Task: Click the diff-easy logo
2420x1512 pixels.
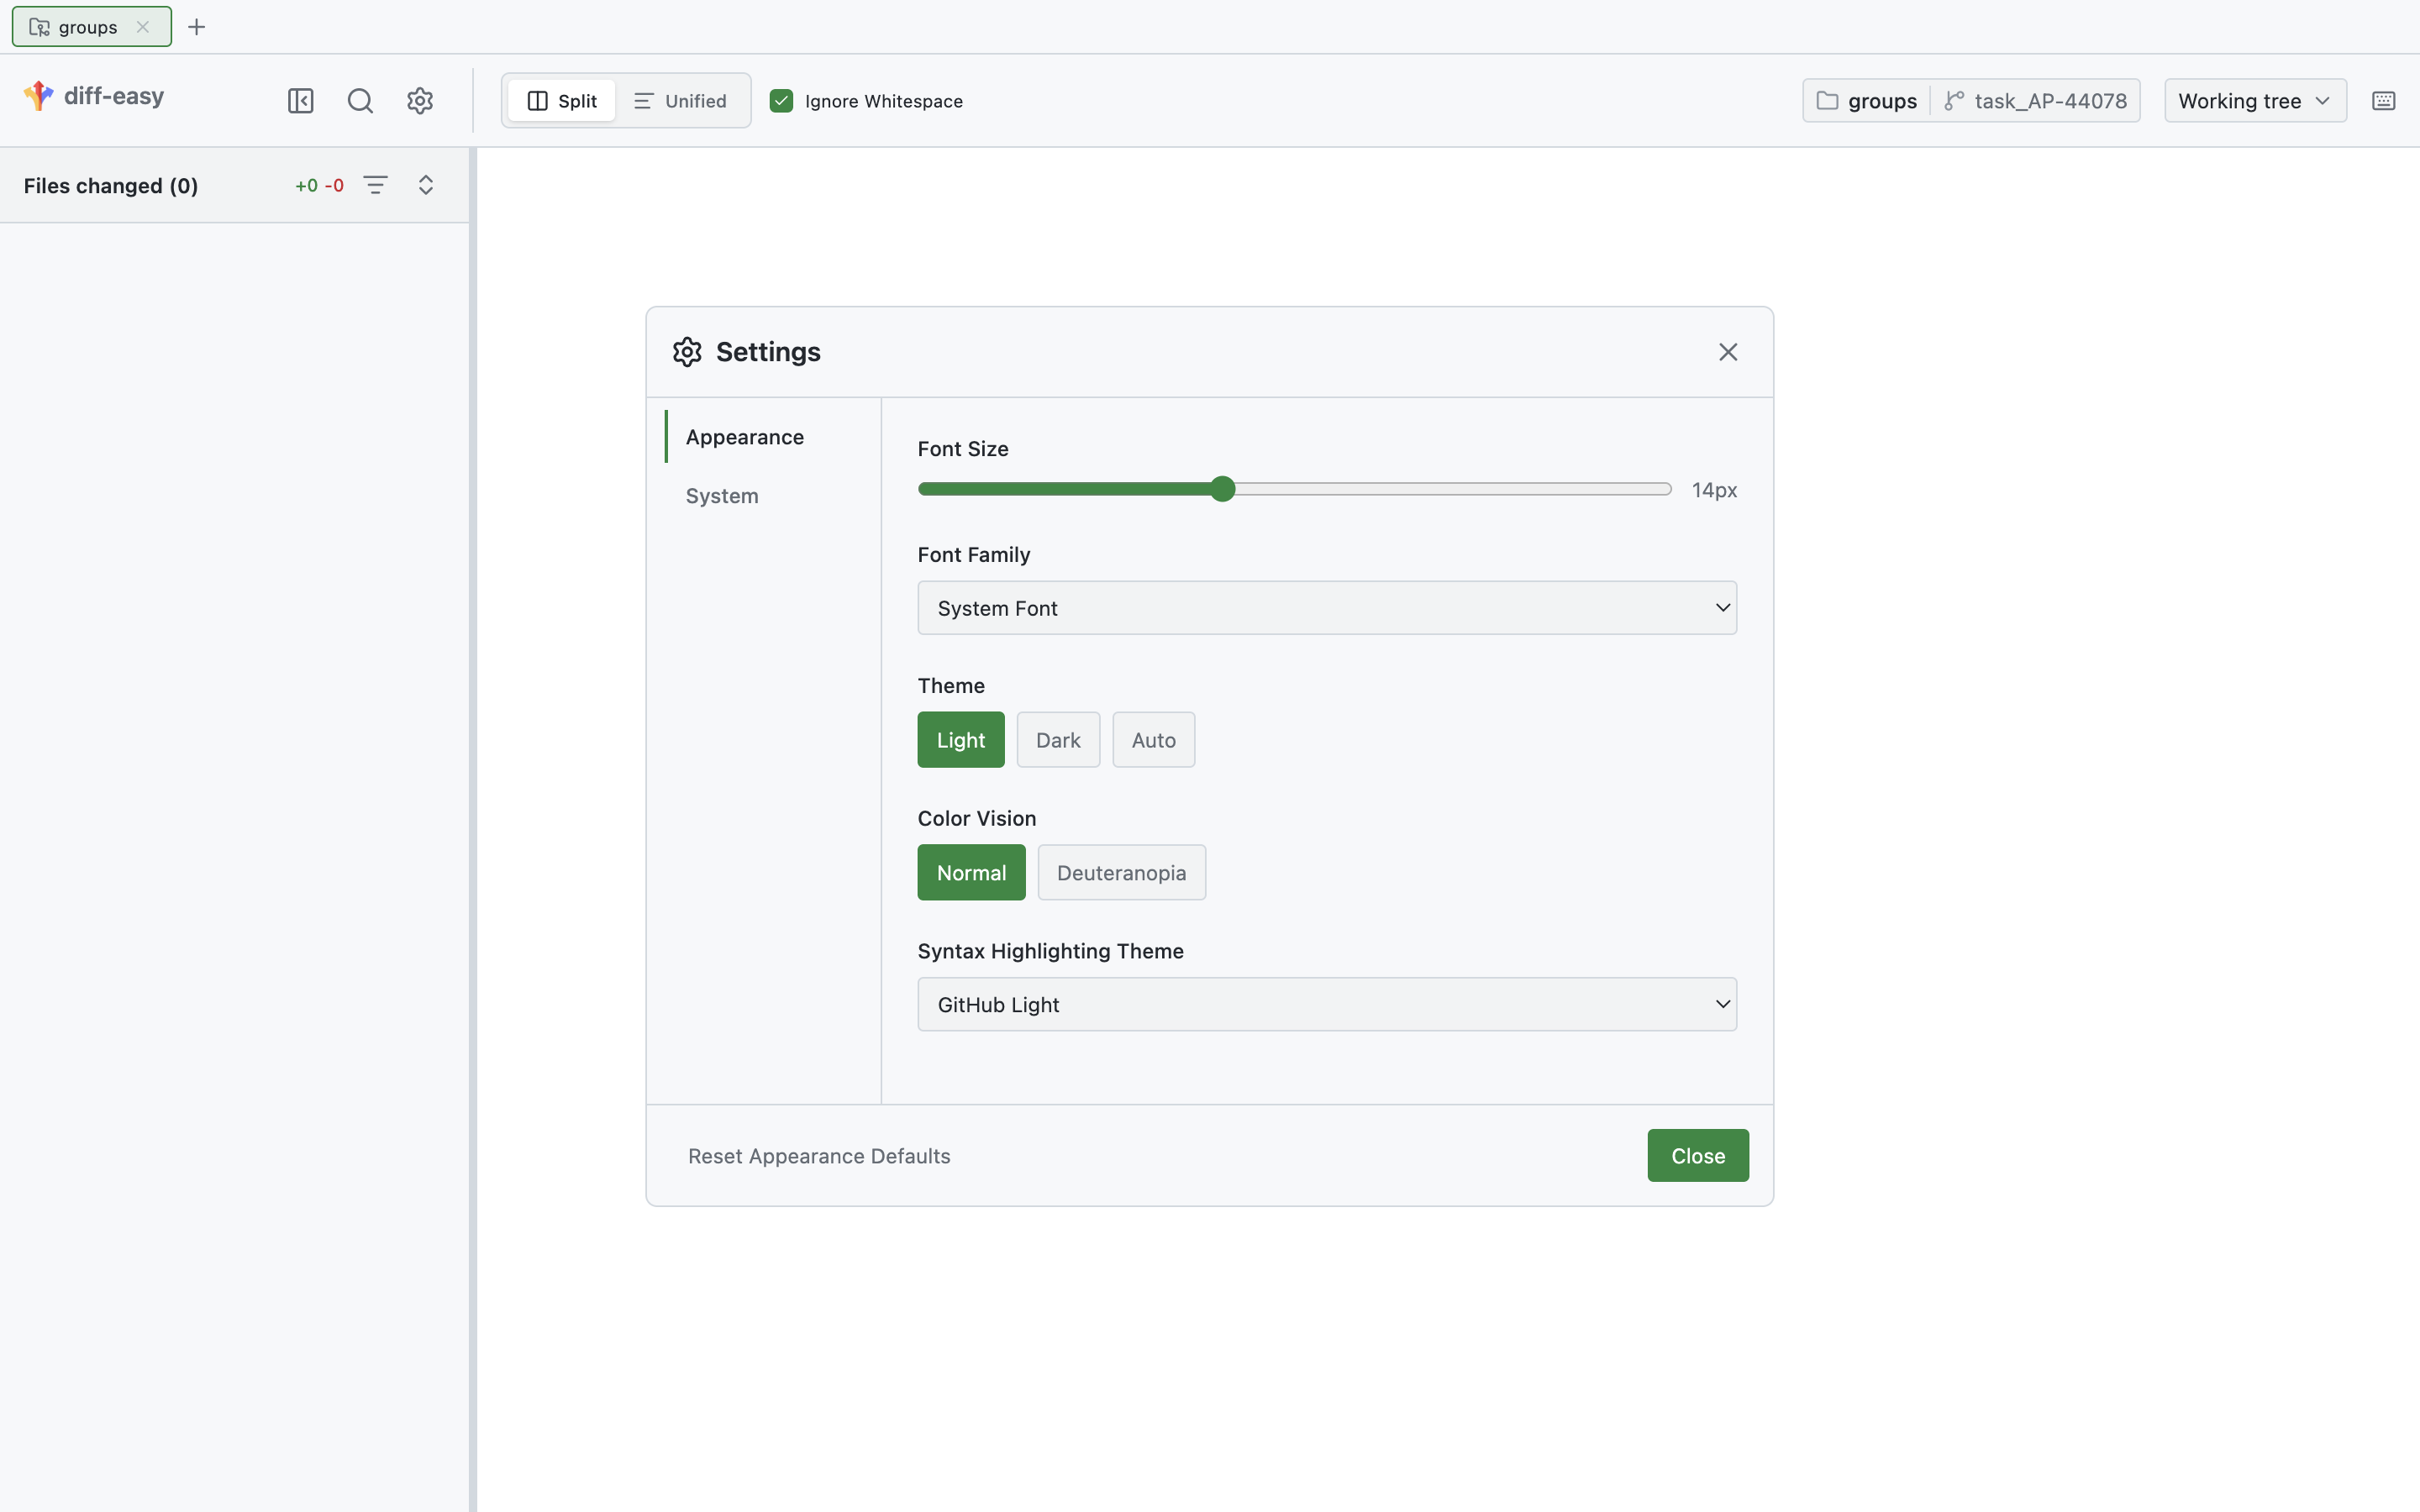Action: coord(94,96)
